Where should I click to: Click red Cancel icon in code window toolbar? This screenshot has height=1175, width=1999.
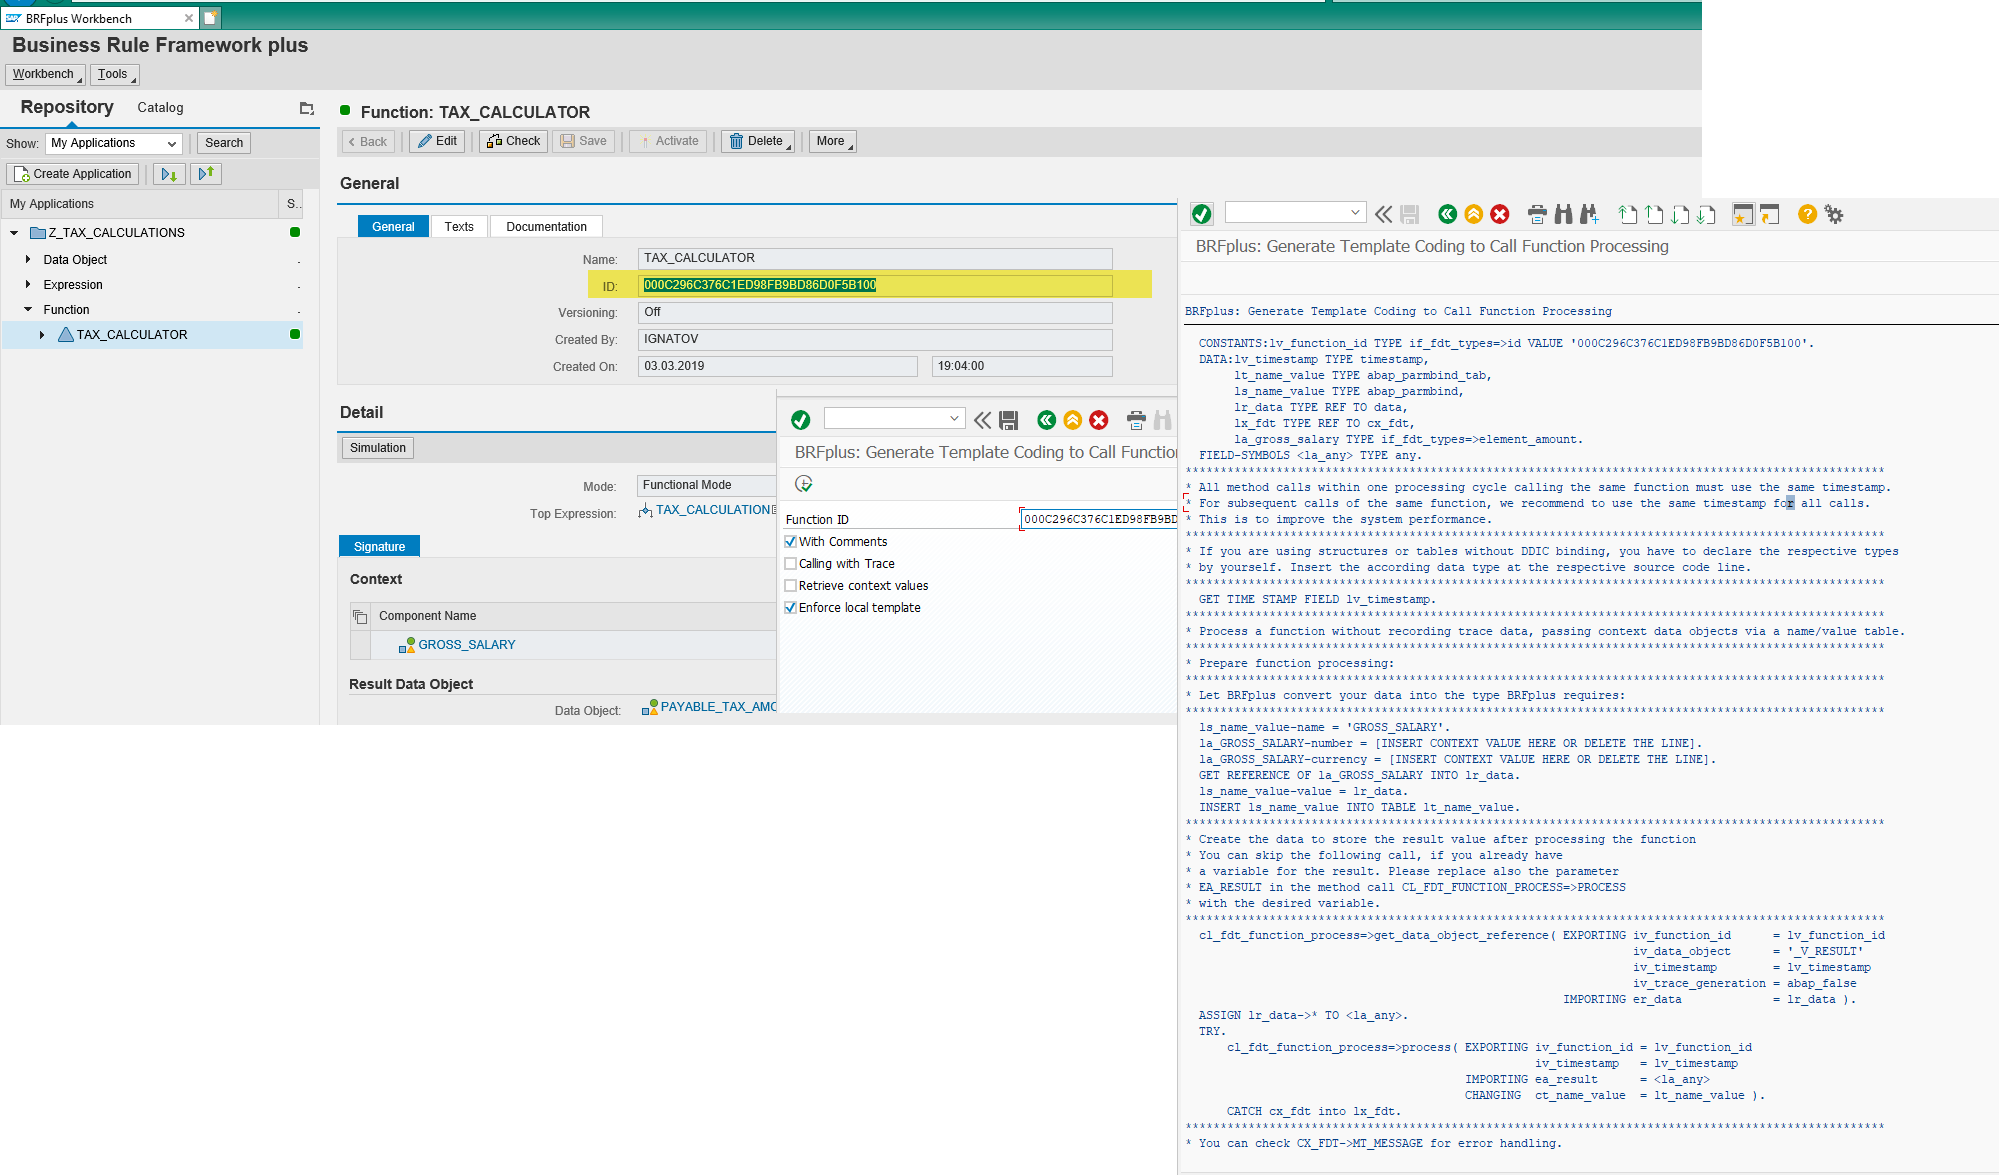(1500, 214)
